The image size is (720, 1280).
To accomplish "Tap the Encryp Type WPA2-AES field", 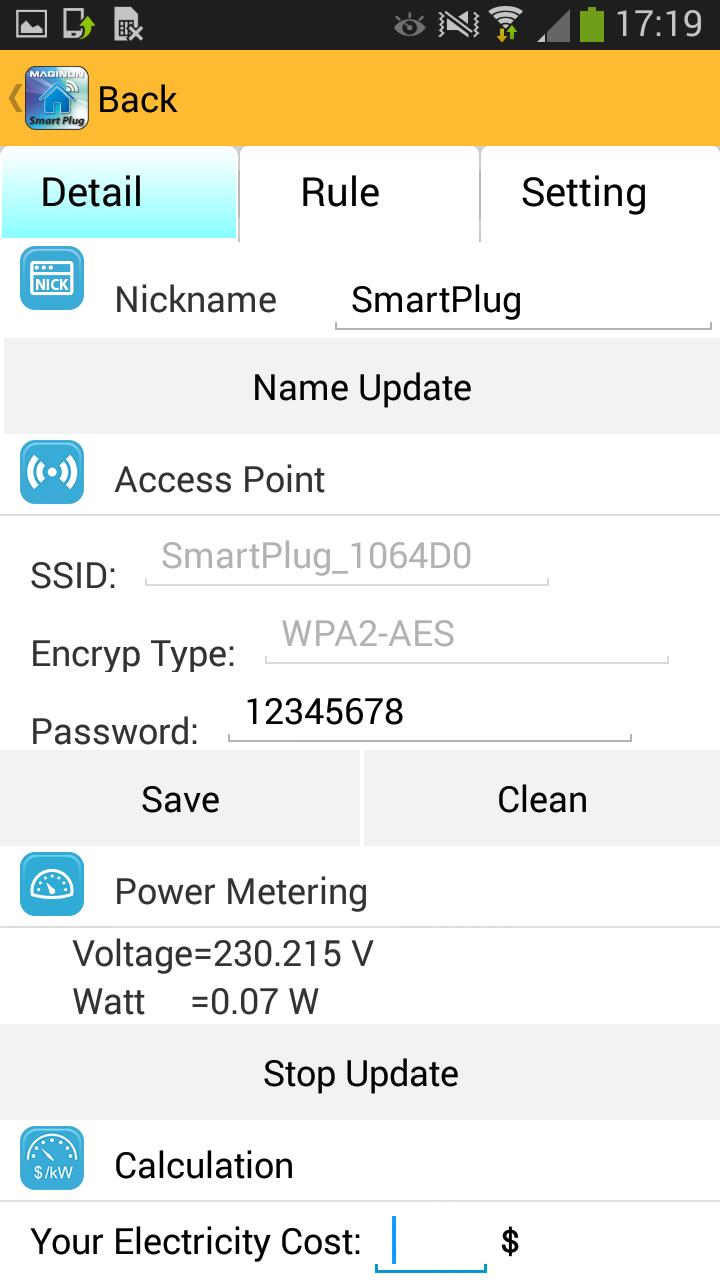I will tap(466, 635).
